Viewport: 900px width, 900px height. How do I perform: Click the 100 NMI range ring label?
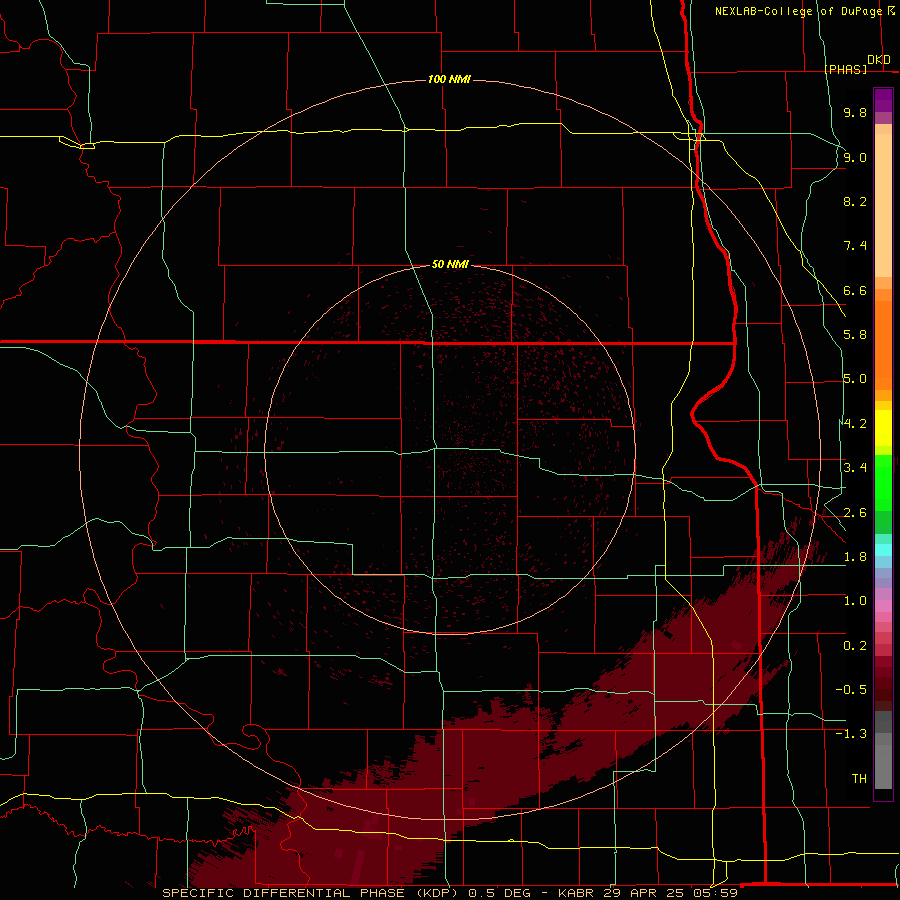(449, 79)
